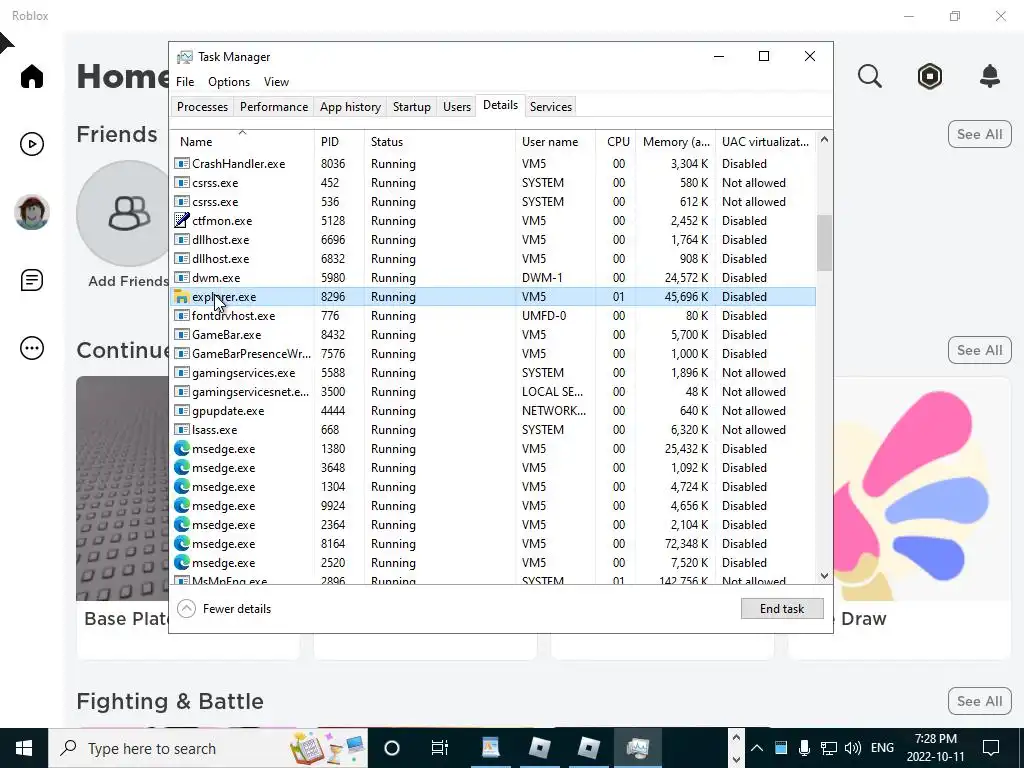Click End task button

(x=782, y=609)
